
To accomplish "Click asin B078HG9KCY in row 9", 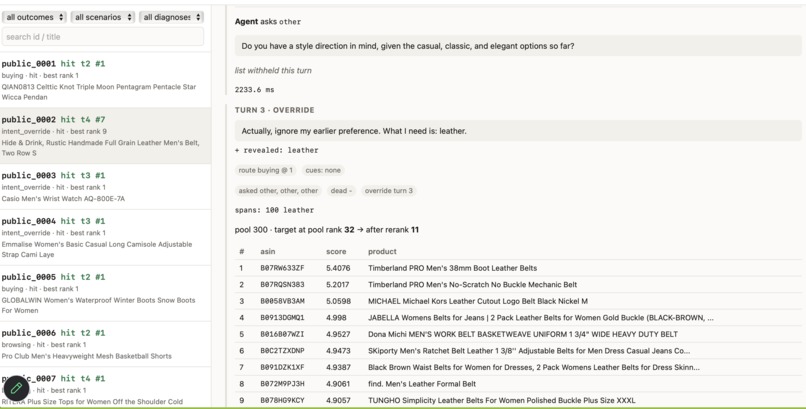I will (282, 400).
